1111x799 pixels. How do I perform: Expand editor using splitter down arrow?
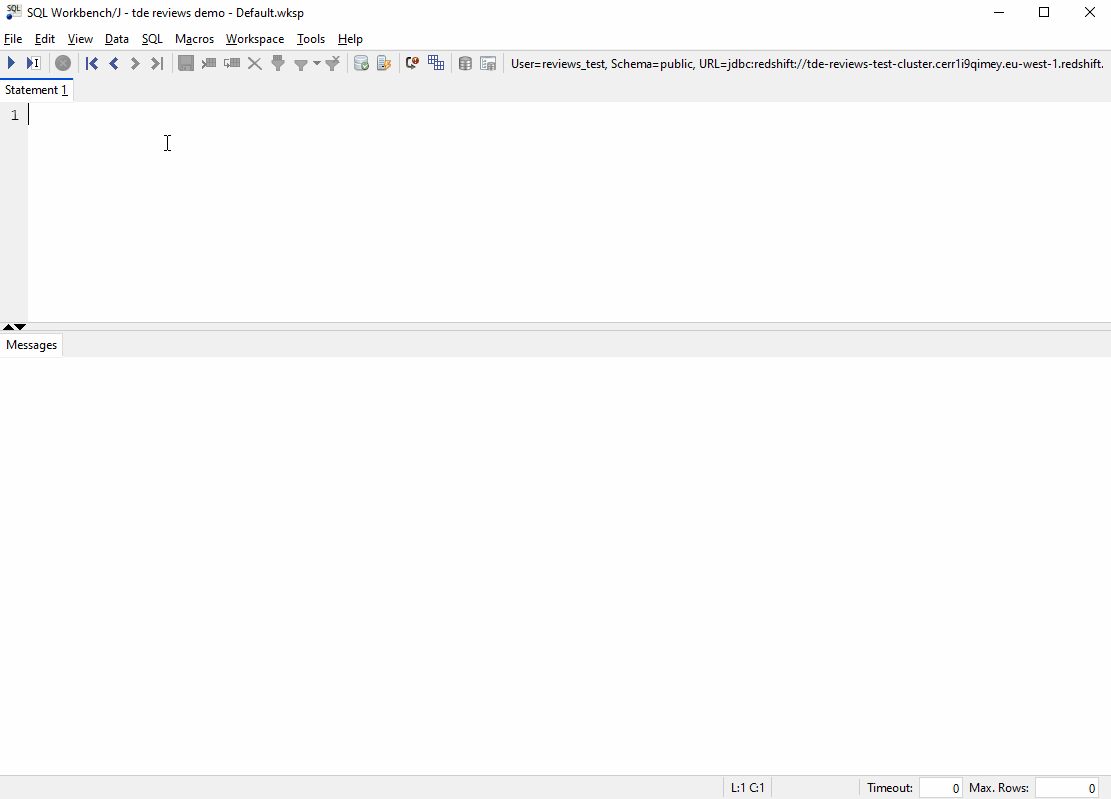(x=20, y=327)
